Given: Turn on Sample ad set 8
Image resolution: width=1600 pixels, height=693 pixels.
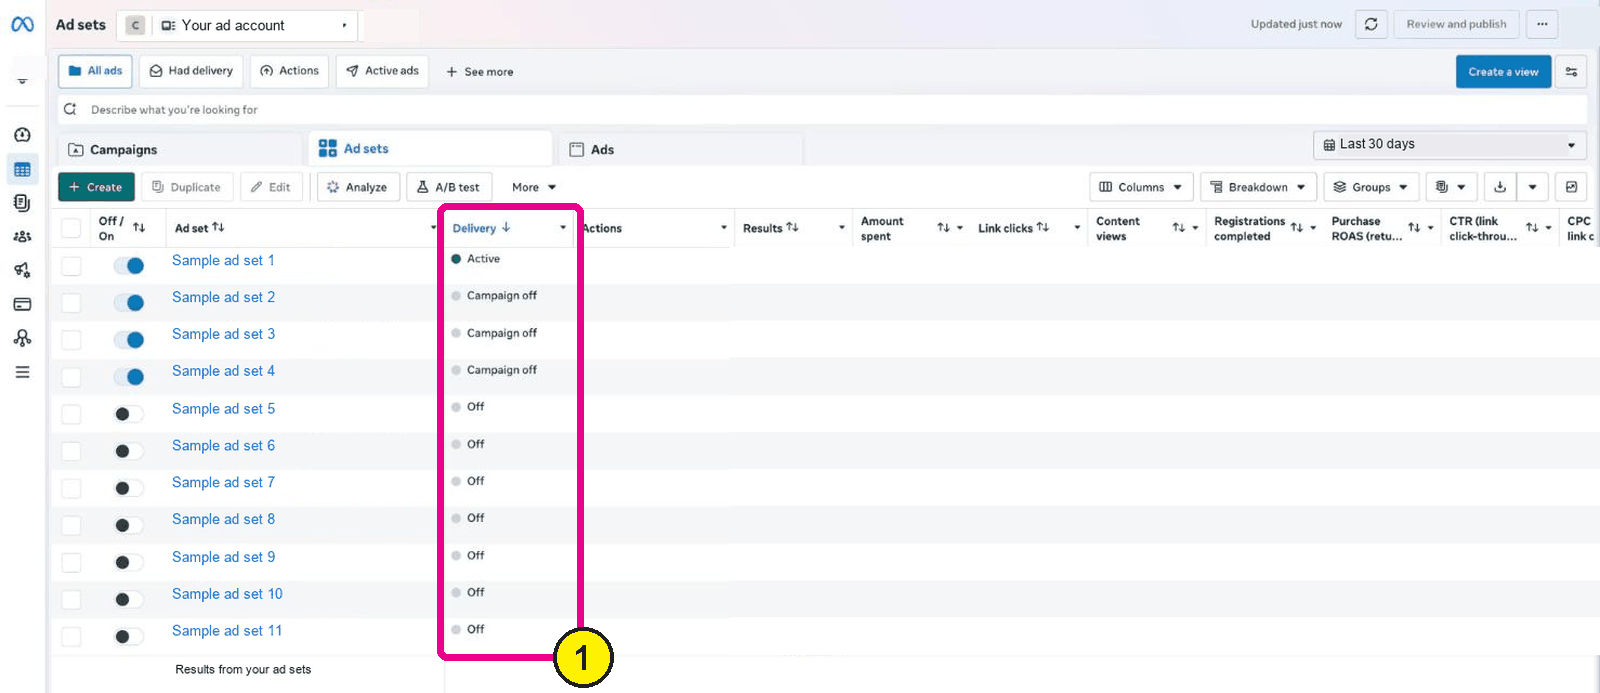Looking at the screenshot, I should click(129, 525).
